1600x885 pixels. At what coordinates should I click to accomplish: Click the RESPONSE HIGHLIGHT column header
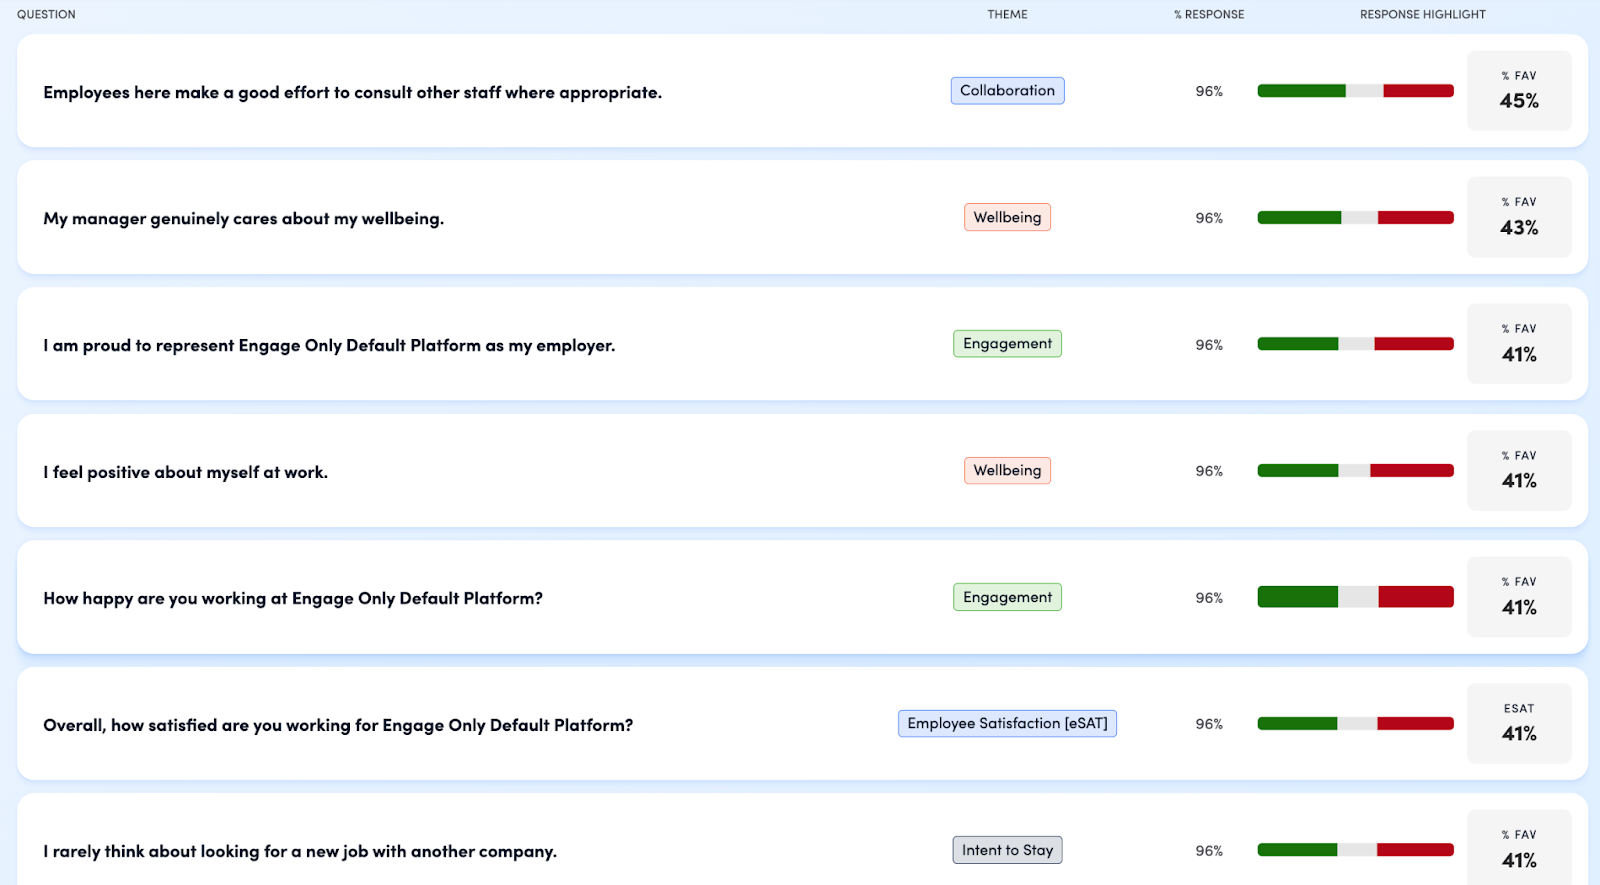pyautogui.click(x=1422, y=14)
